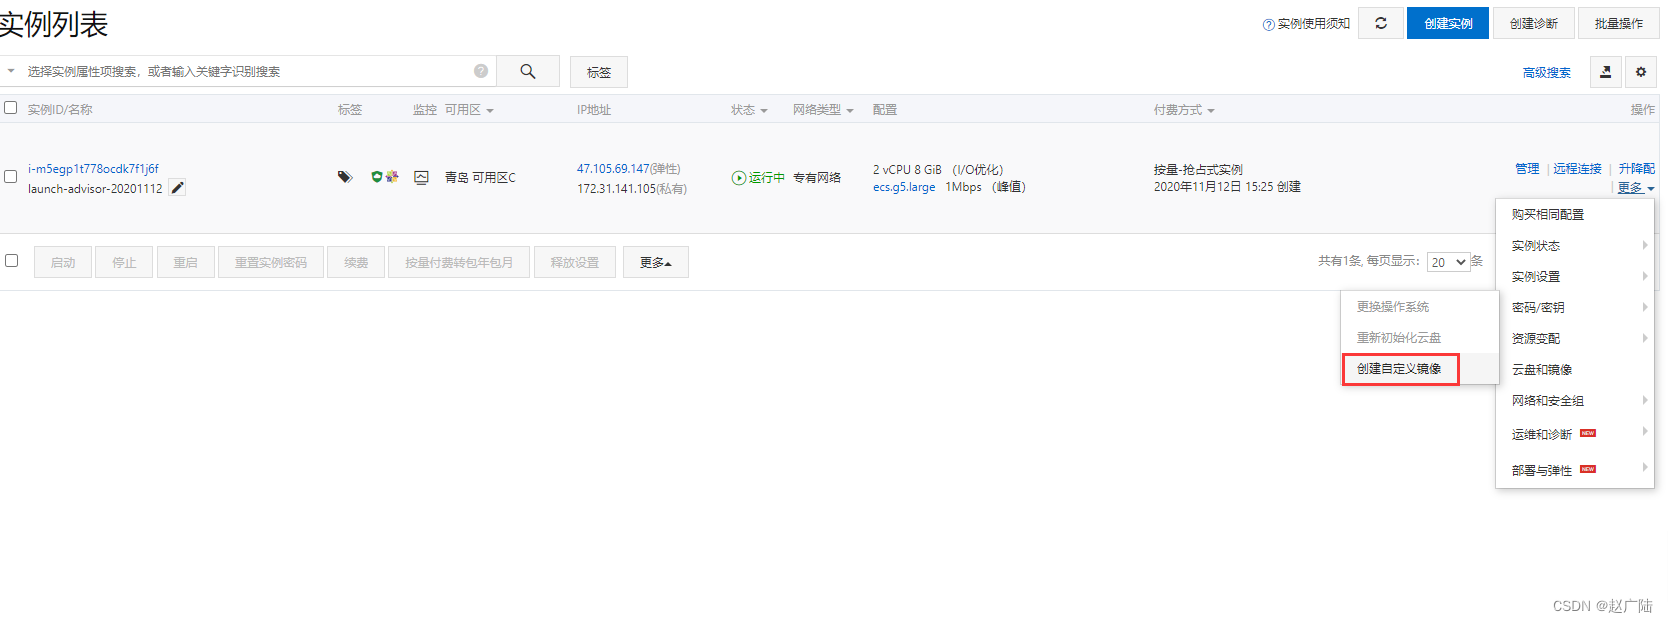Click the colorful flower icon in the row

pos(392,176)
